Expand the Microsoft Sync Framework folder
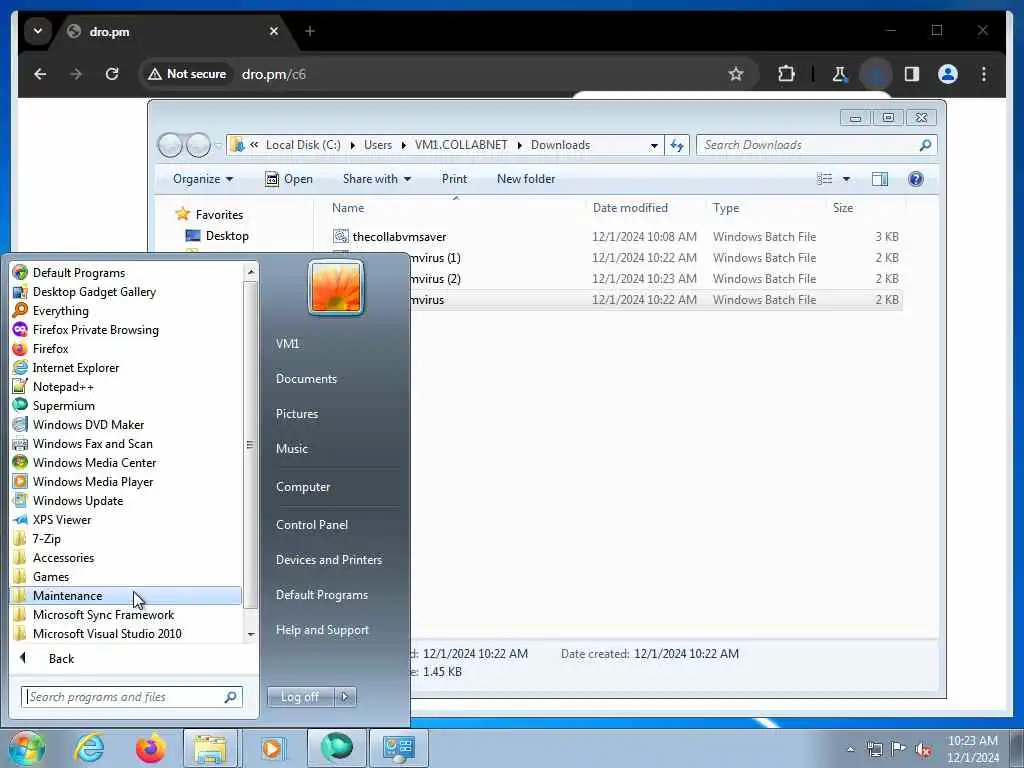Viewport: 1024px width, 768px height. pyautogui.click(x=103, y=615)
